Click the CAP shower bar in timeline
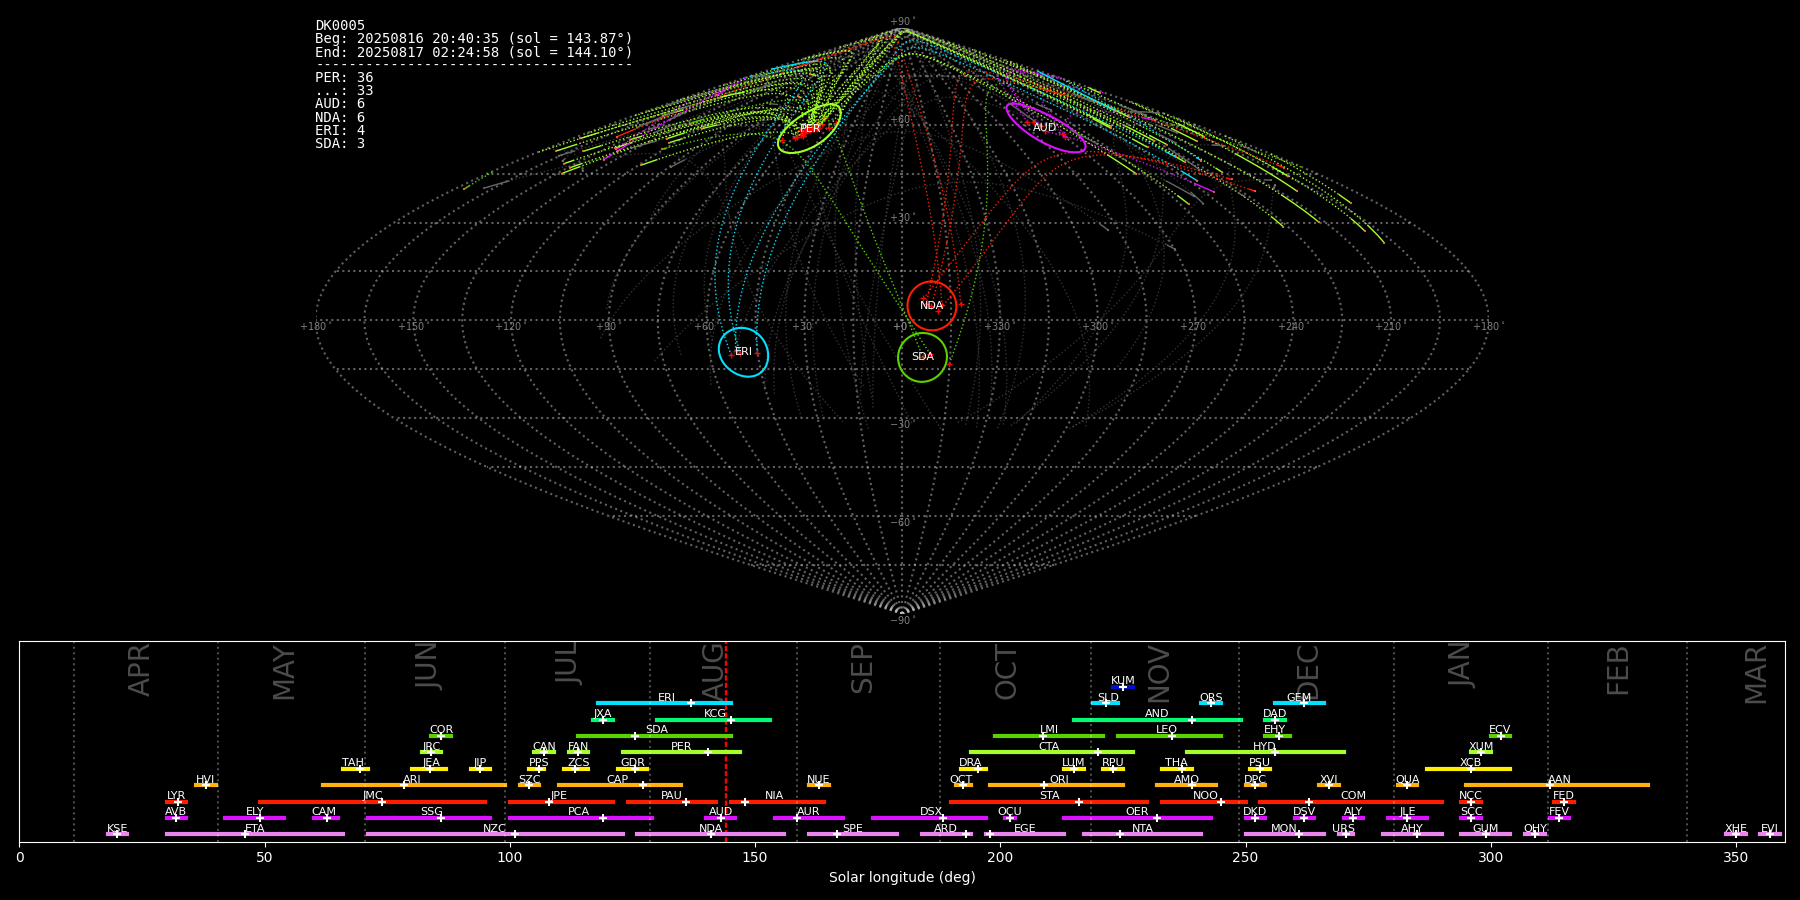This screenshot has height=900, width=1800. point(620,785)
